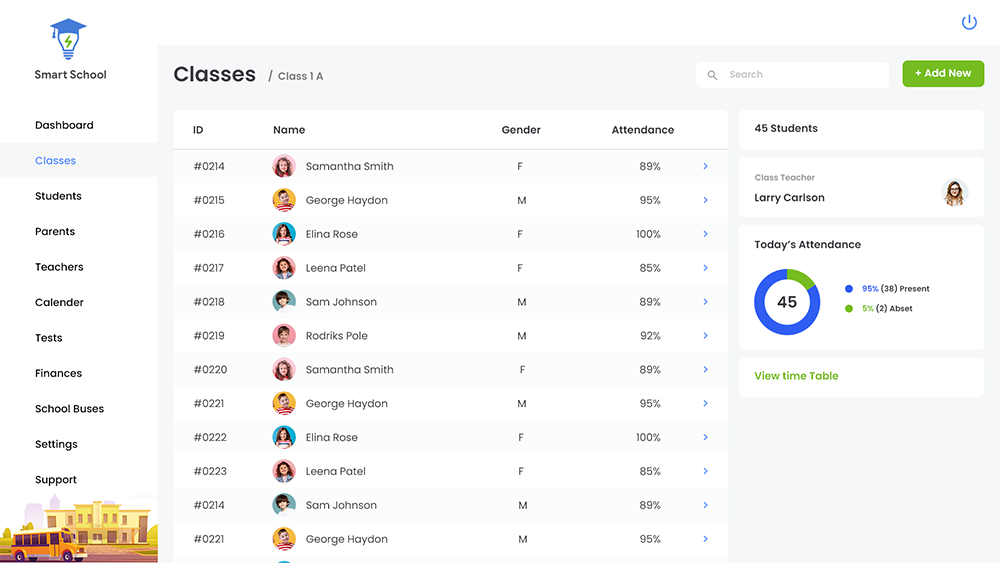1000x563 pixels.
Task: Go to Students in the sidebar
Action: click(58, 196)
